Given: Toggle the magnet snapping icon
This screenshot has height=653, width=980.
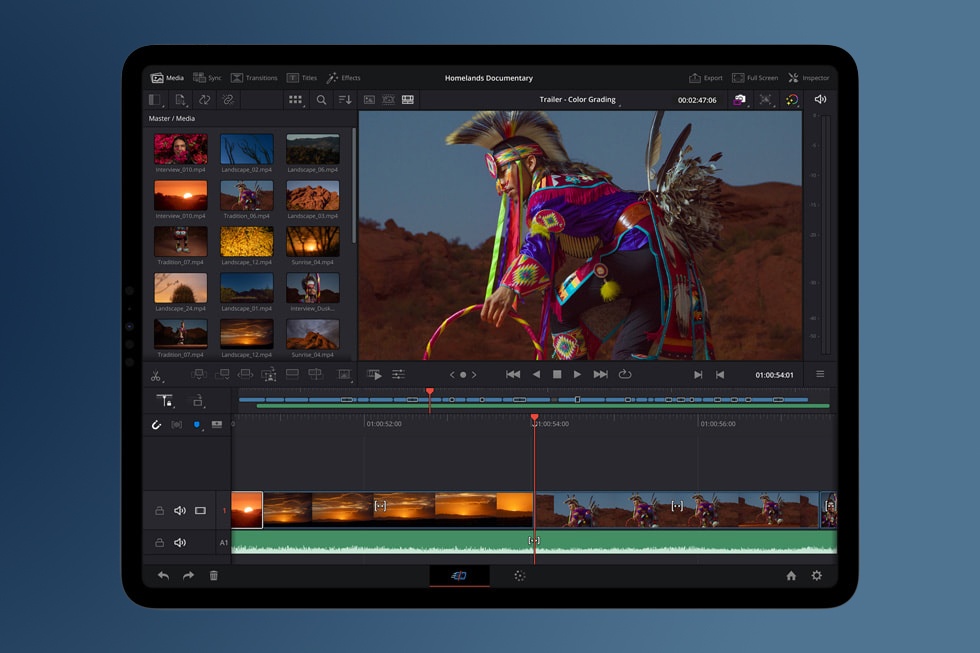Looking at the screenshot, I should pyautogui.click(x=156, y=425).
